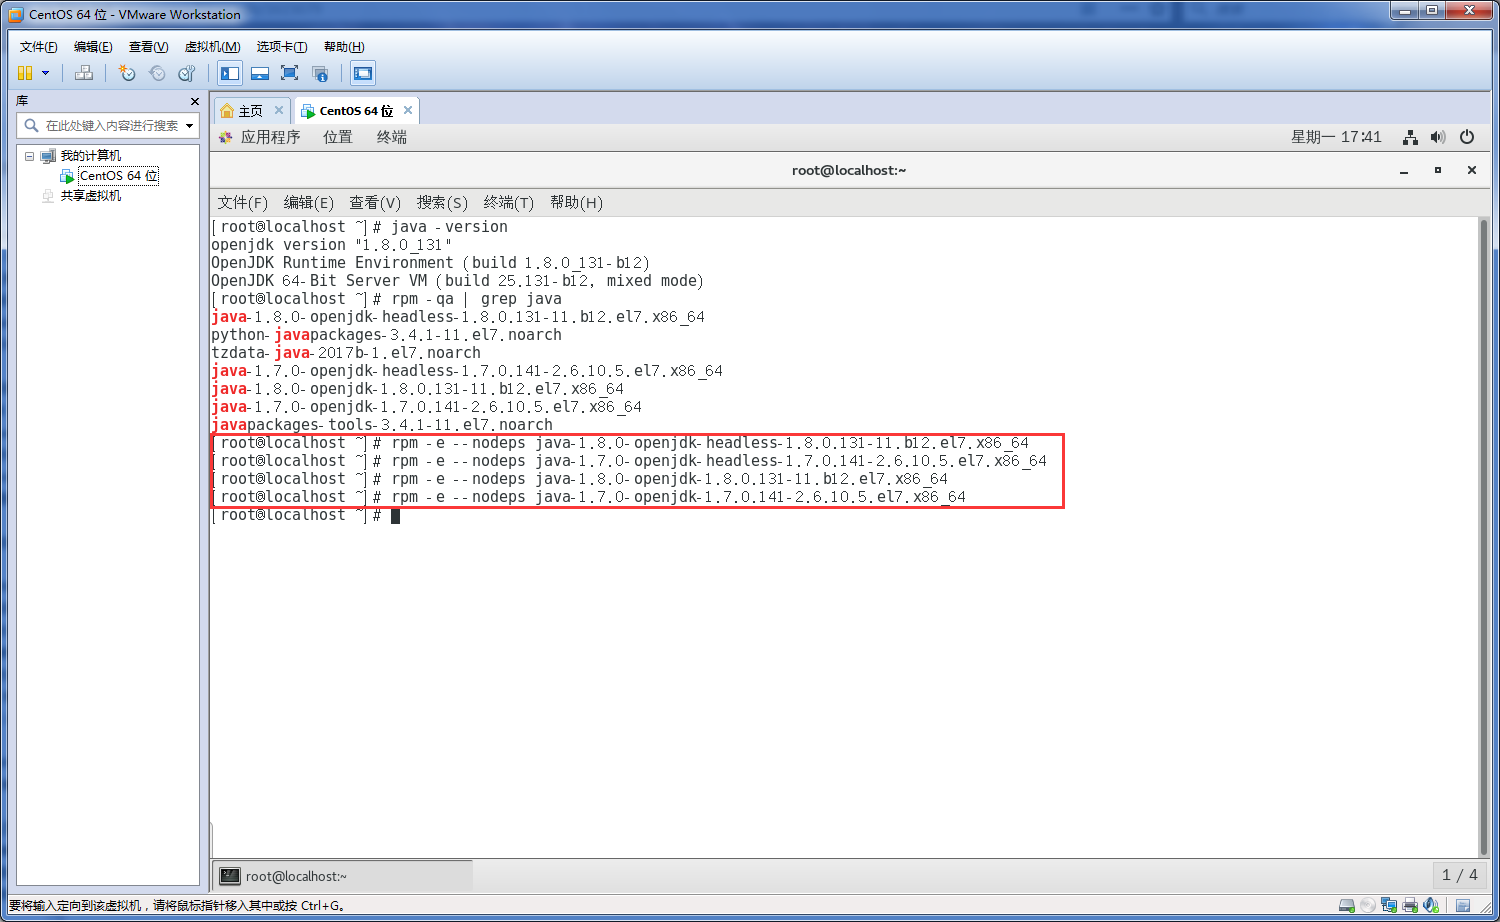Toggle console view toolbar icon
The image size is (1500, 922).
tap(363, 73)
